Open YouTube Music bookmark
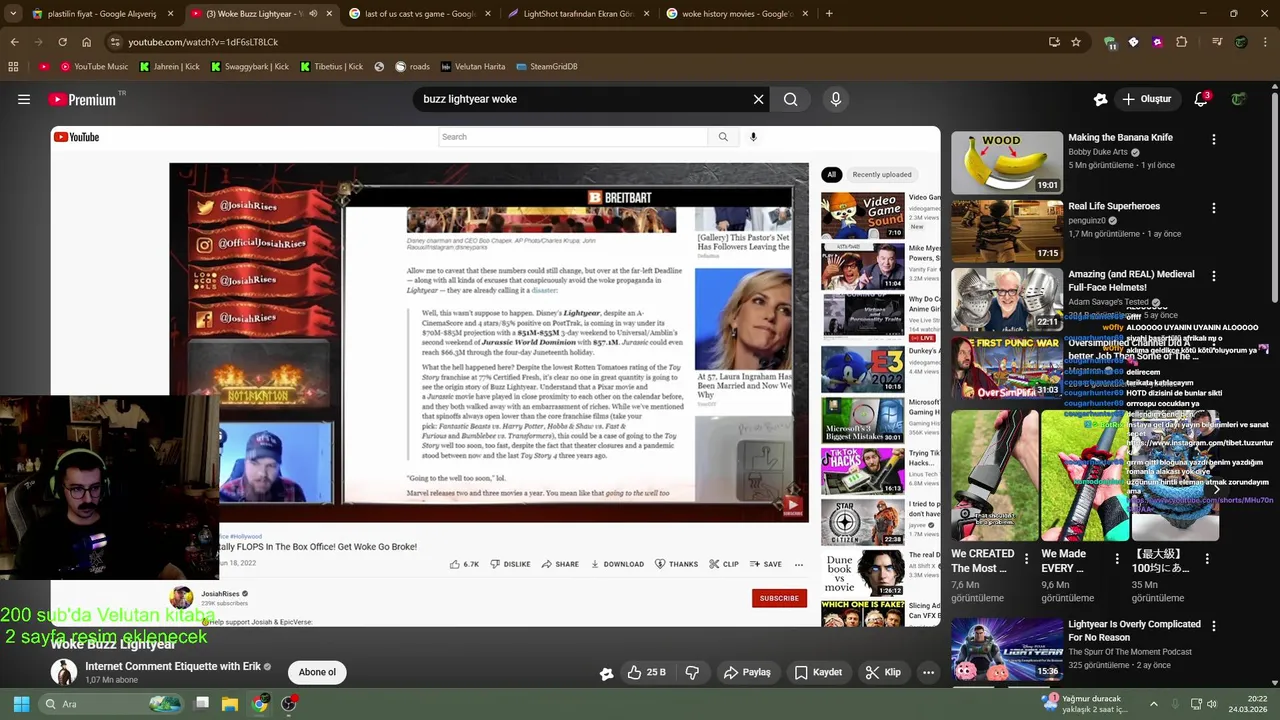The image size is (1280, 720). point(94,67)
